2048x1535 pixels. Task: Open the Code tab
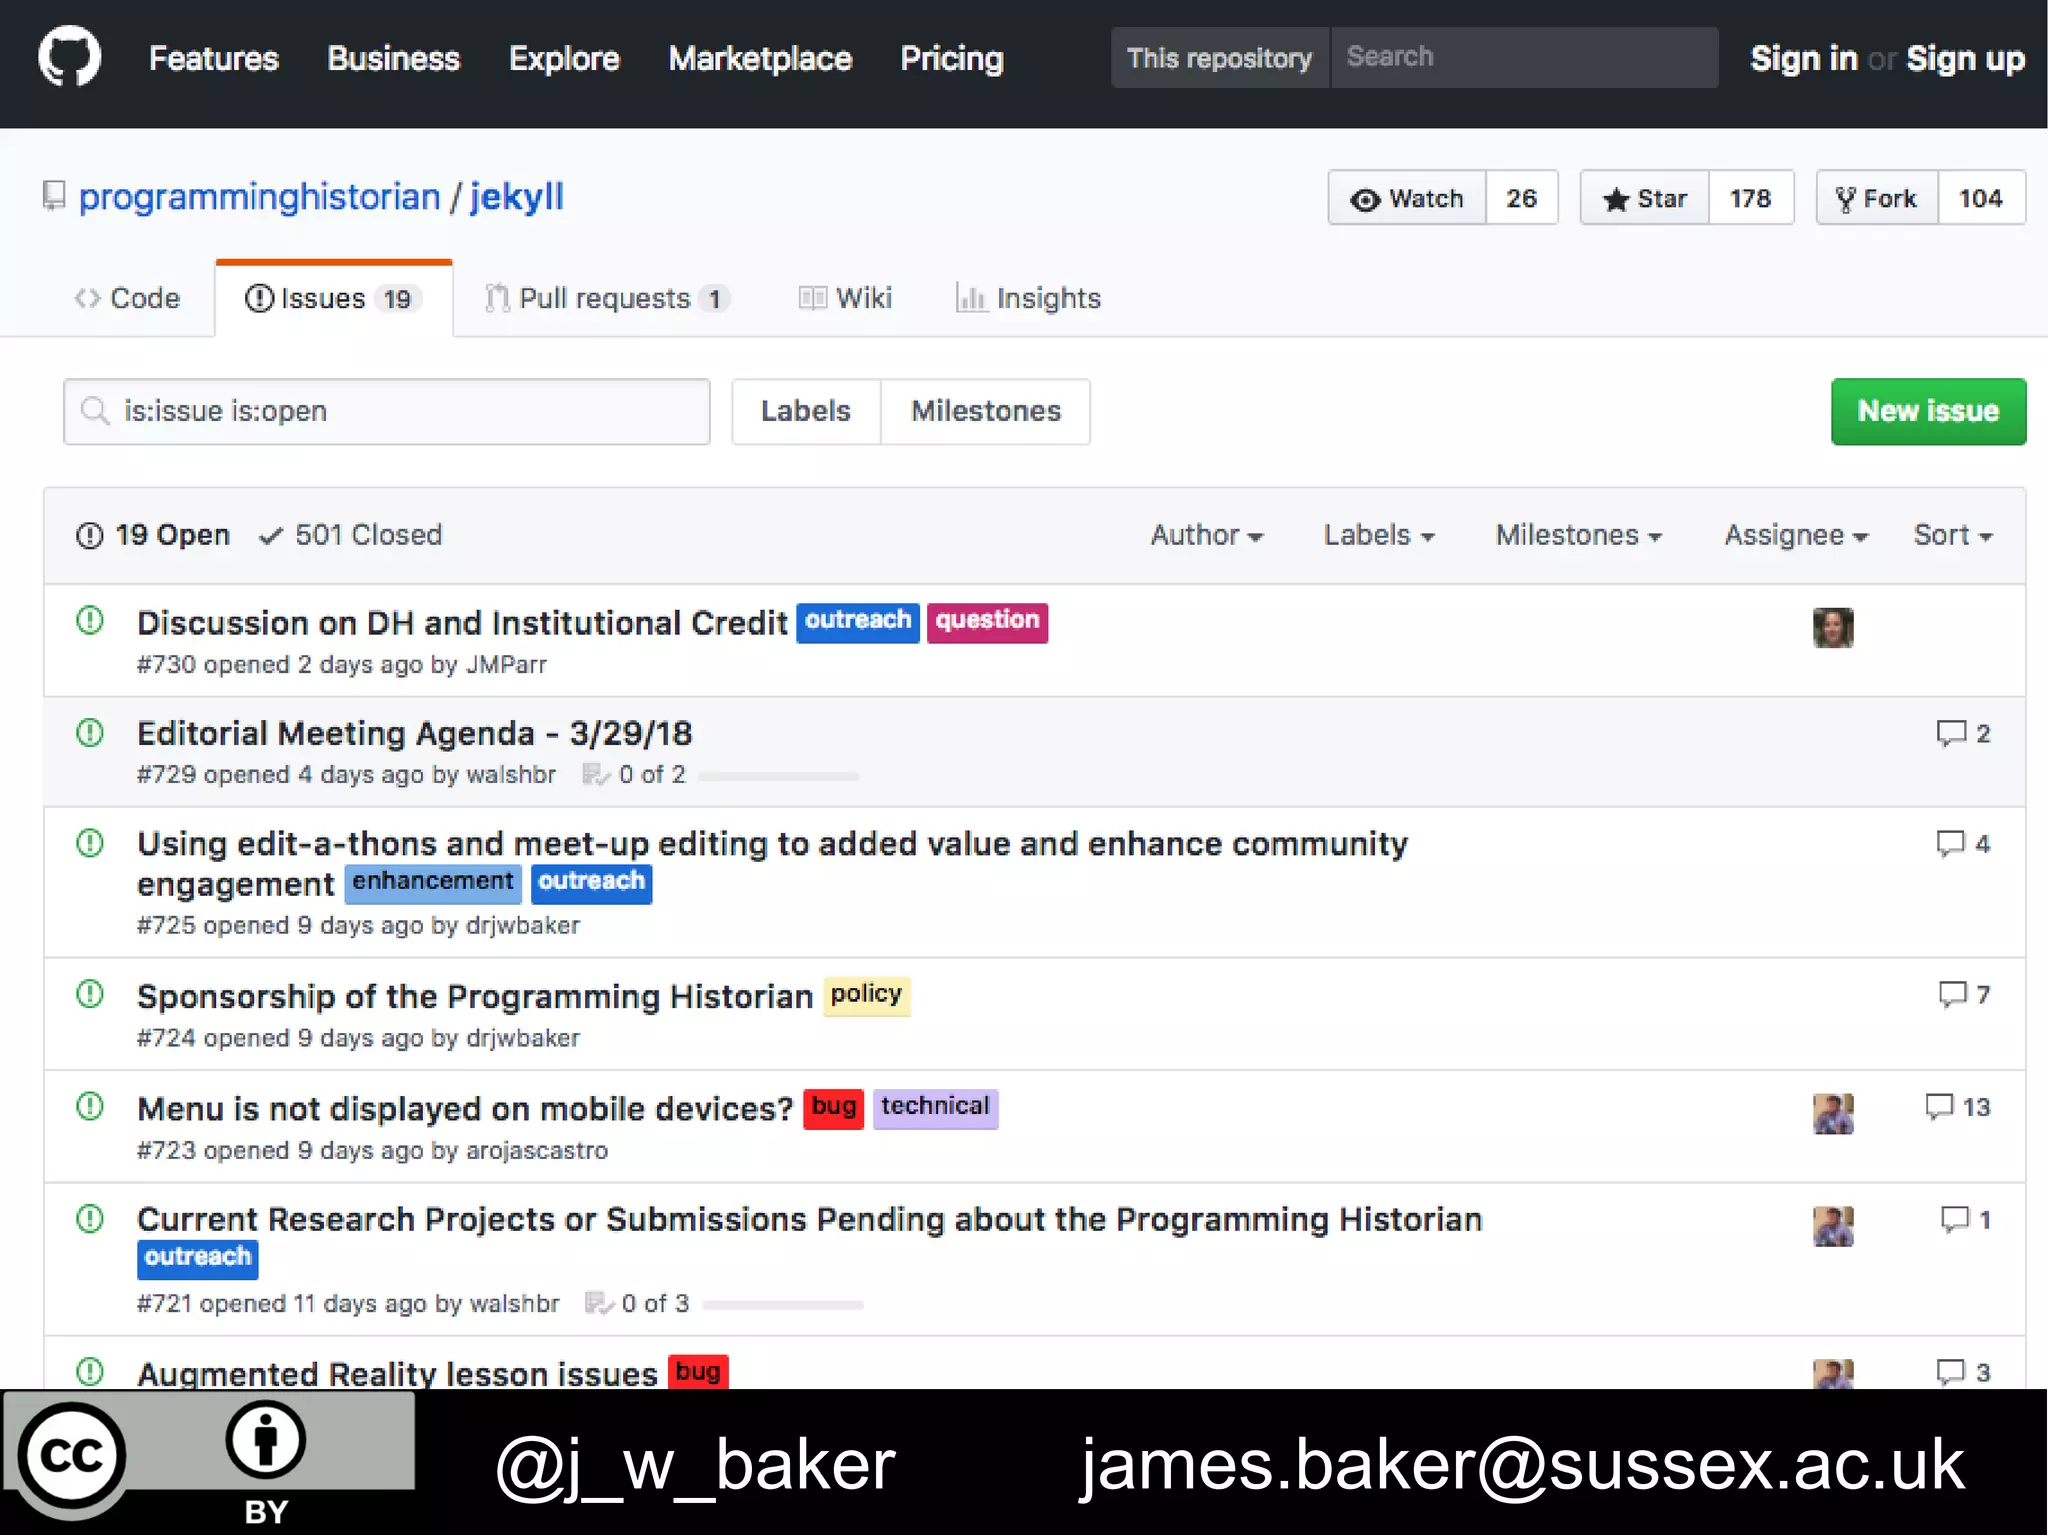click(127, 298)
